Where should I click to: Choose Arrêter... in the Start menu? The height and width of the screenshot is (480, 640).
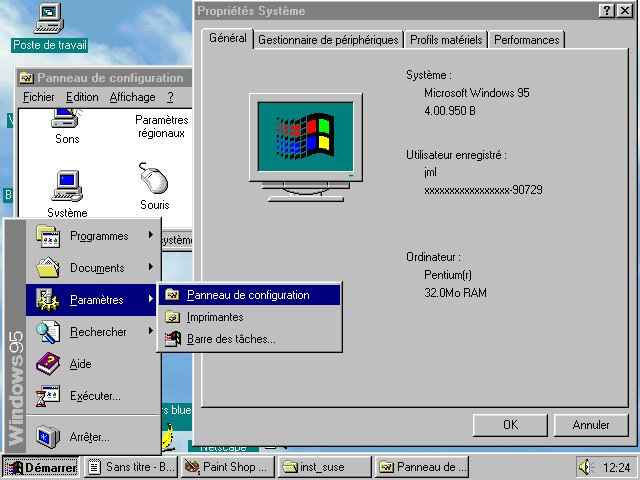93,437
